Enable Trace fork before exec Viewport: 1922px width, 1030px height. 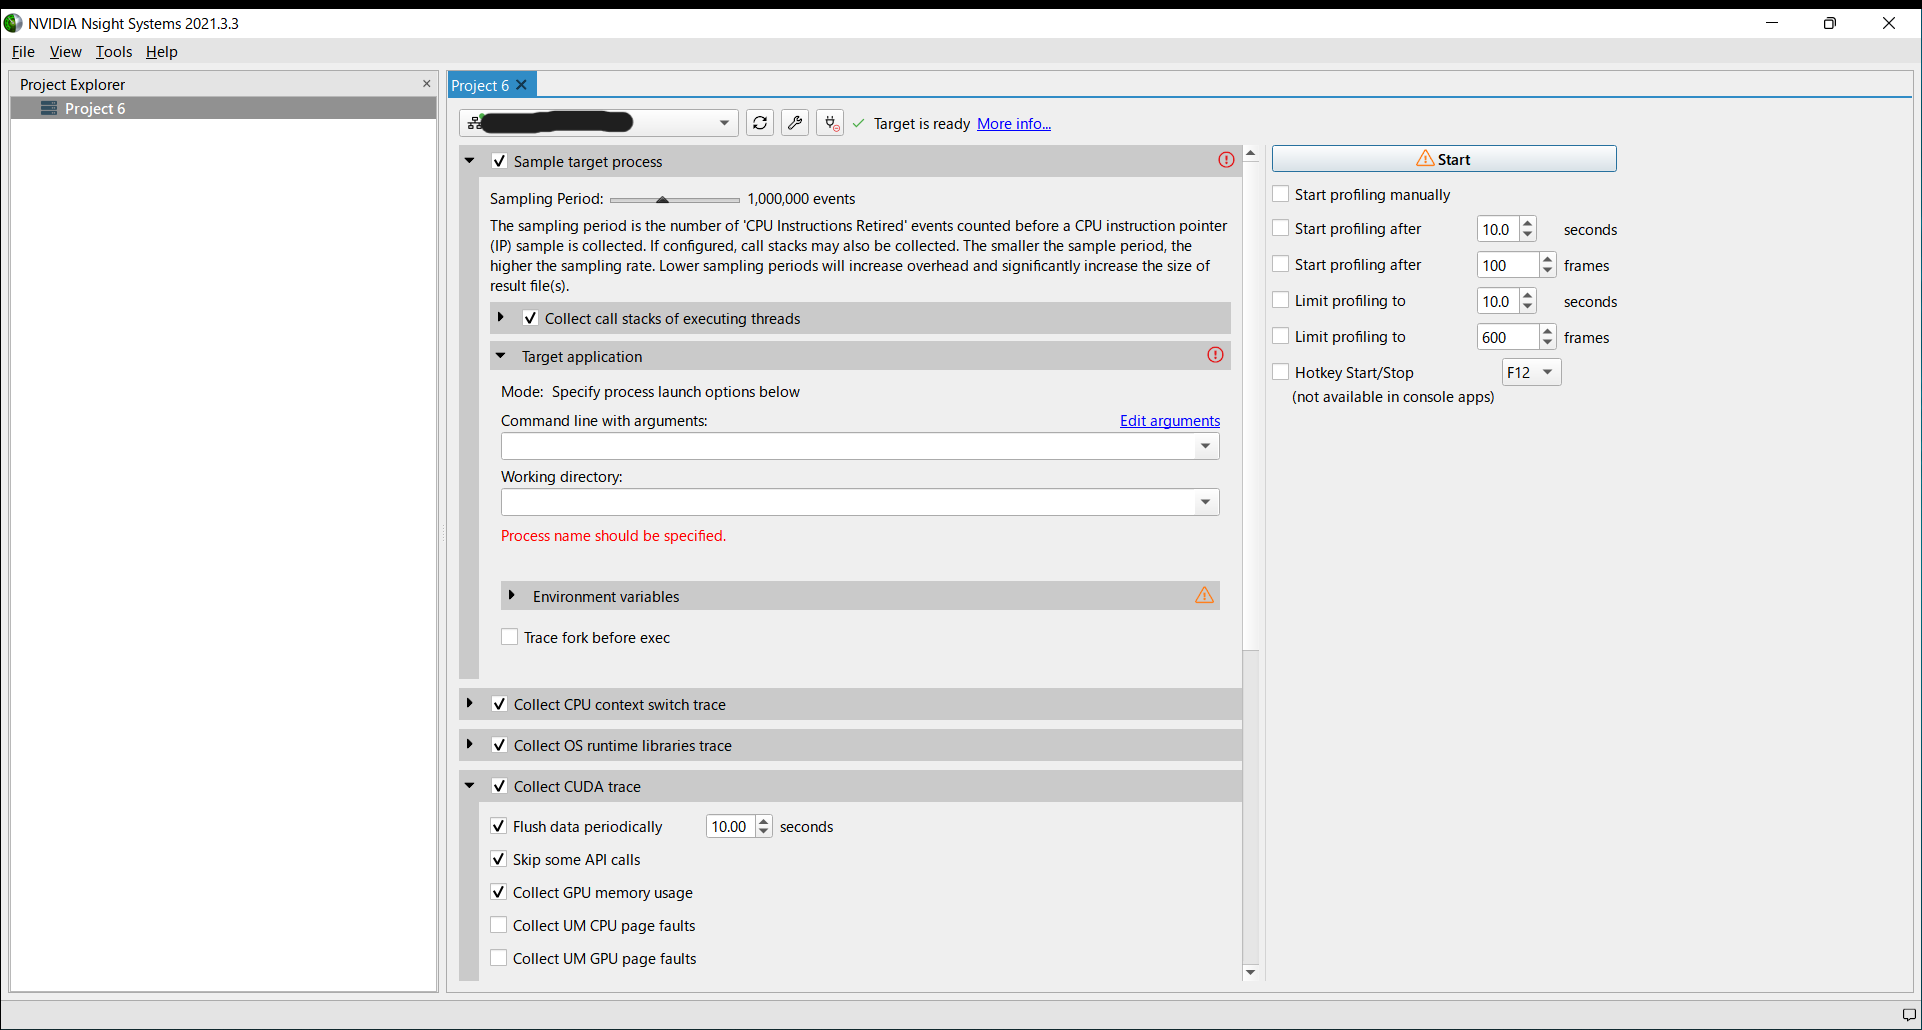[510, 637]
